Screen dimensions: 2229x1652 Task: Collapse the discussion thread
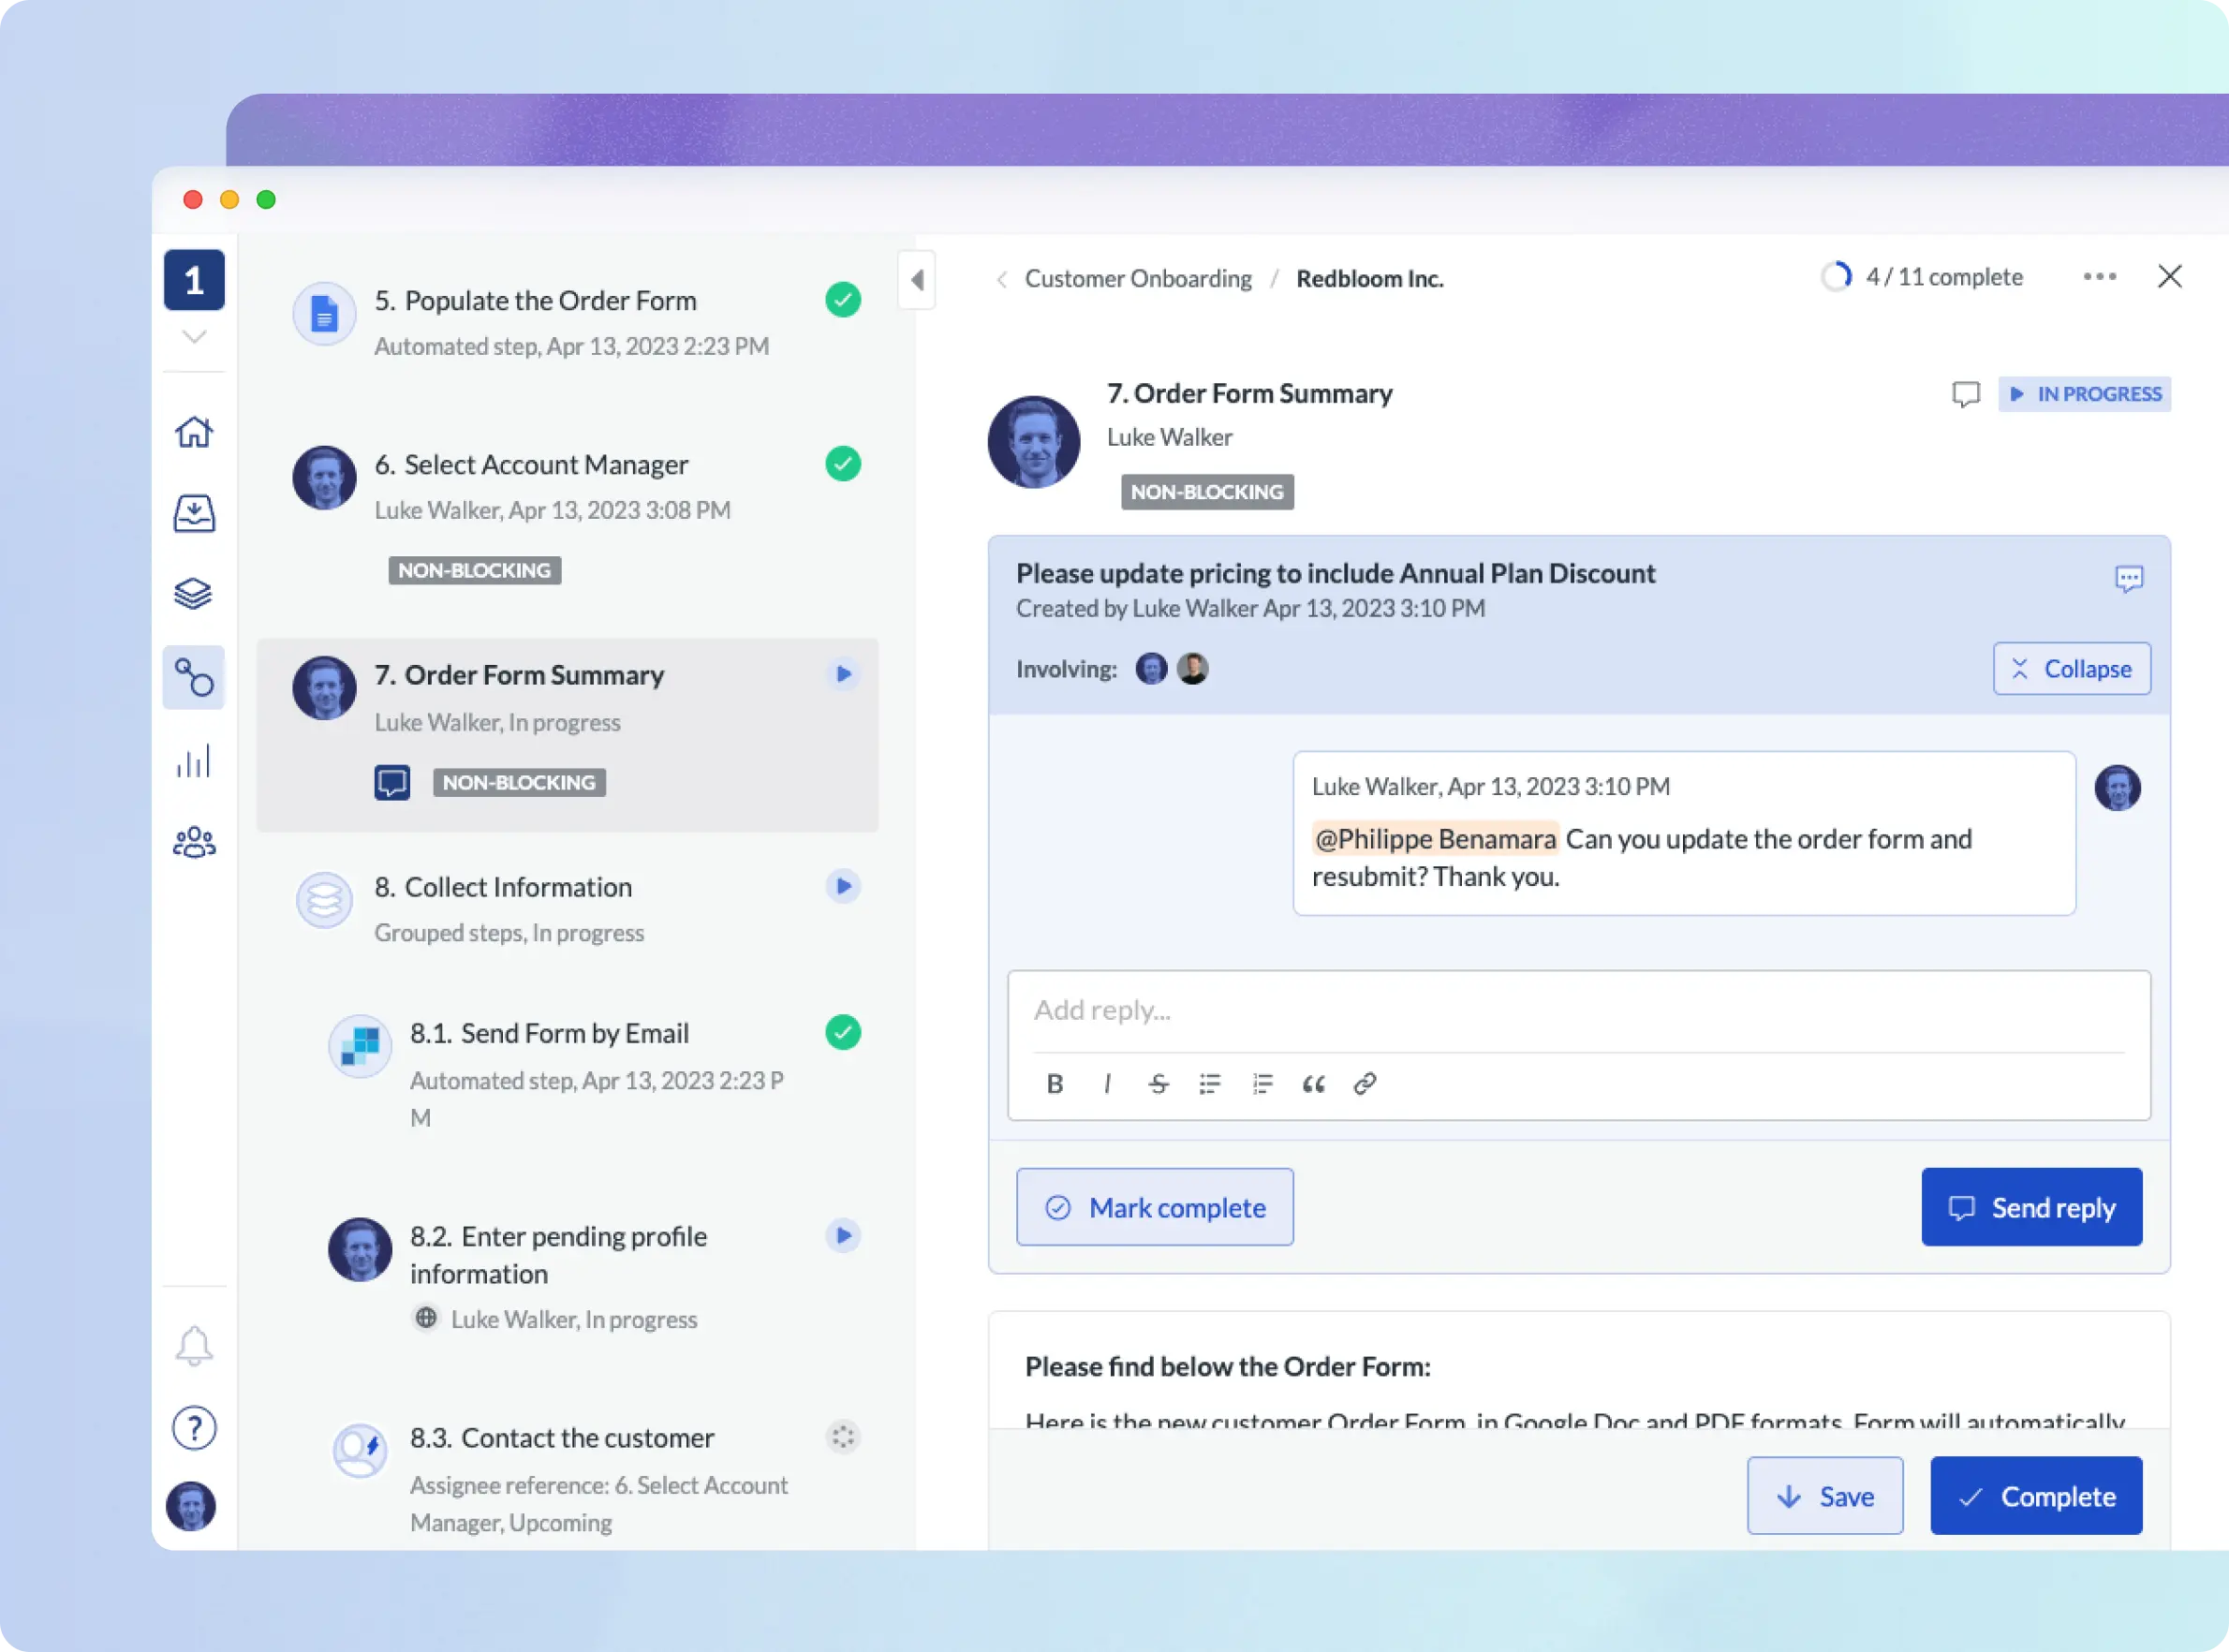2071,668
